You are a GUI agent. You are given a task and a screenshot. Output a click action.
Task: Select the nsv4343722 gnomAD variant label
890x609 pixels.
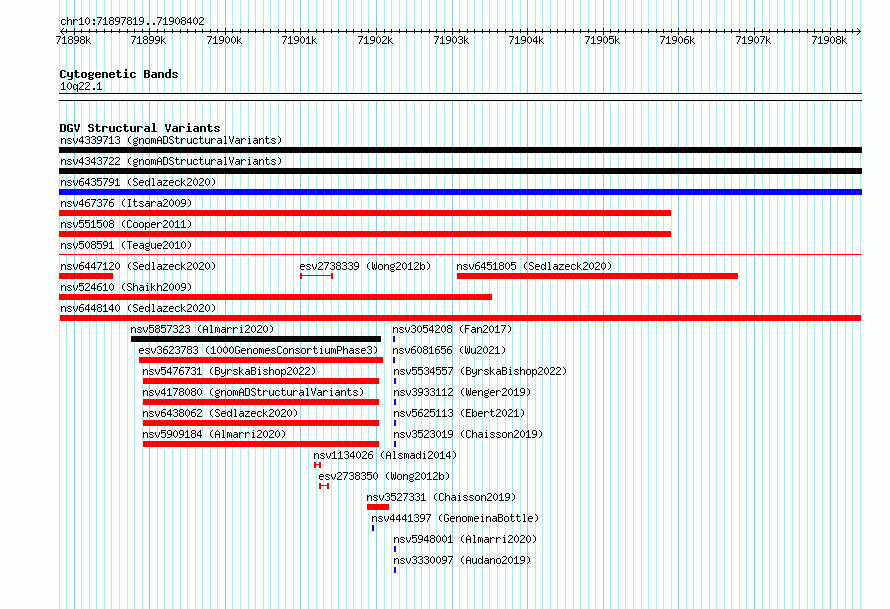(x=171, y=161)
